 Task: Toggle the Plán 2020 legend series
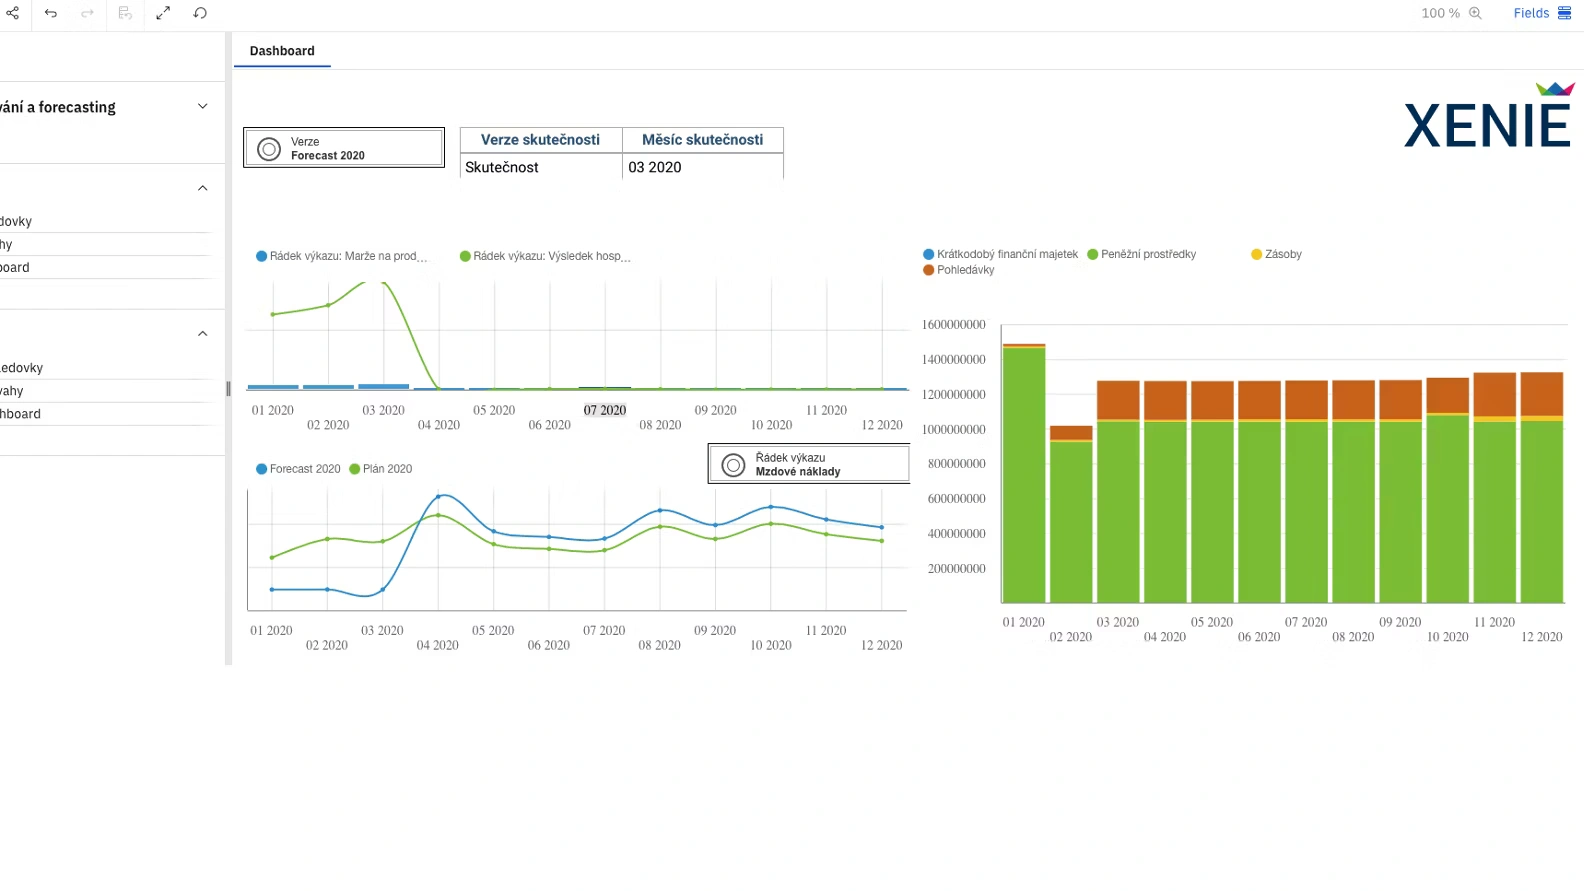coord(380,469)
